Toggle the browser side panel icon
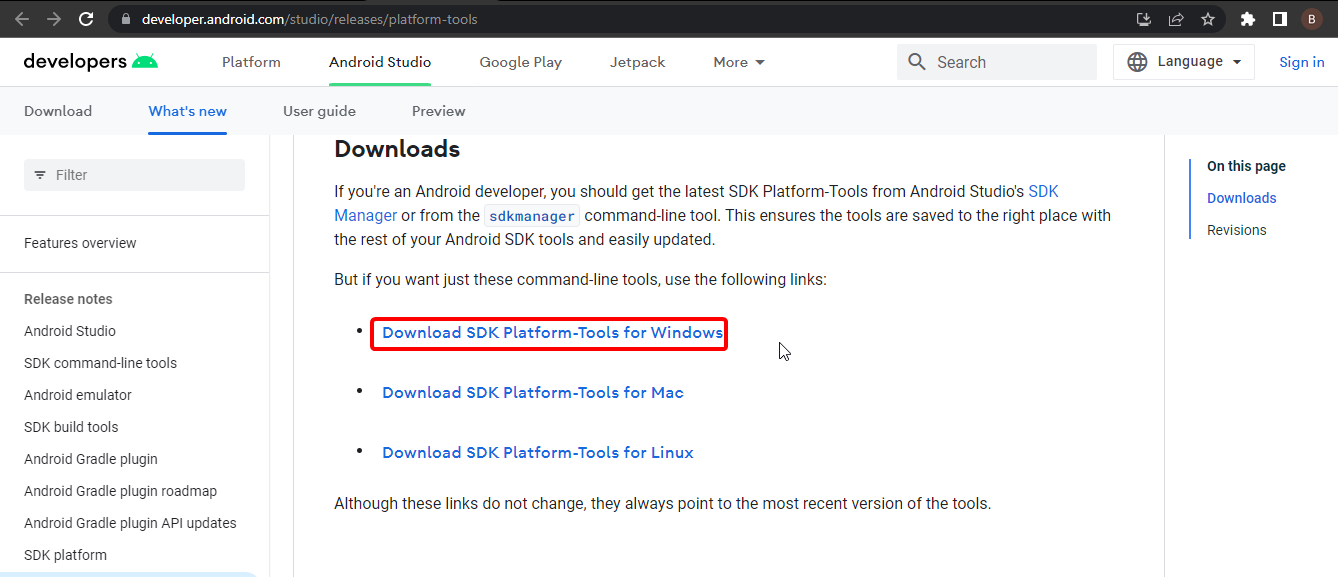 [x=1279, y=19]
